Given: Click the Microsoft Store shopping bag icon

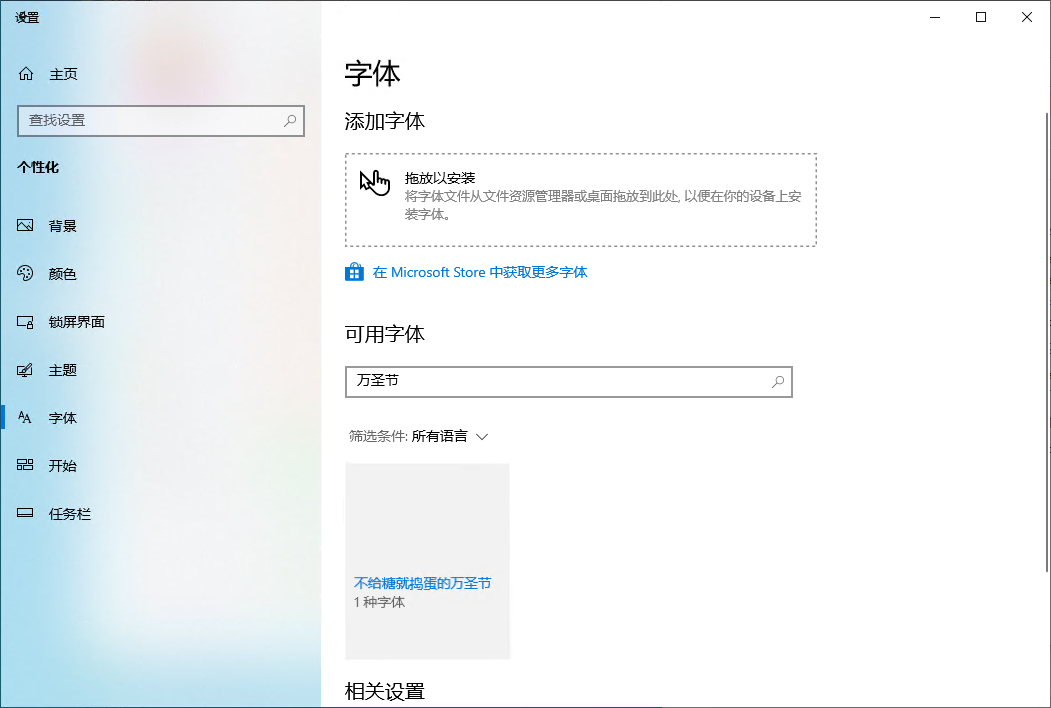Looking at the screenshot, I should click(354, 271).
